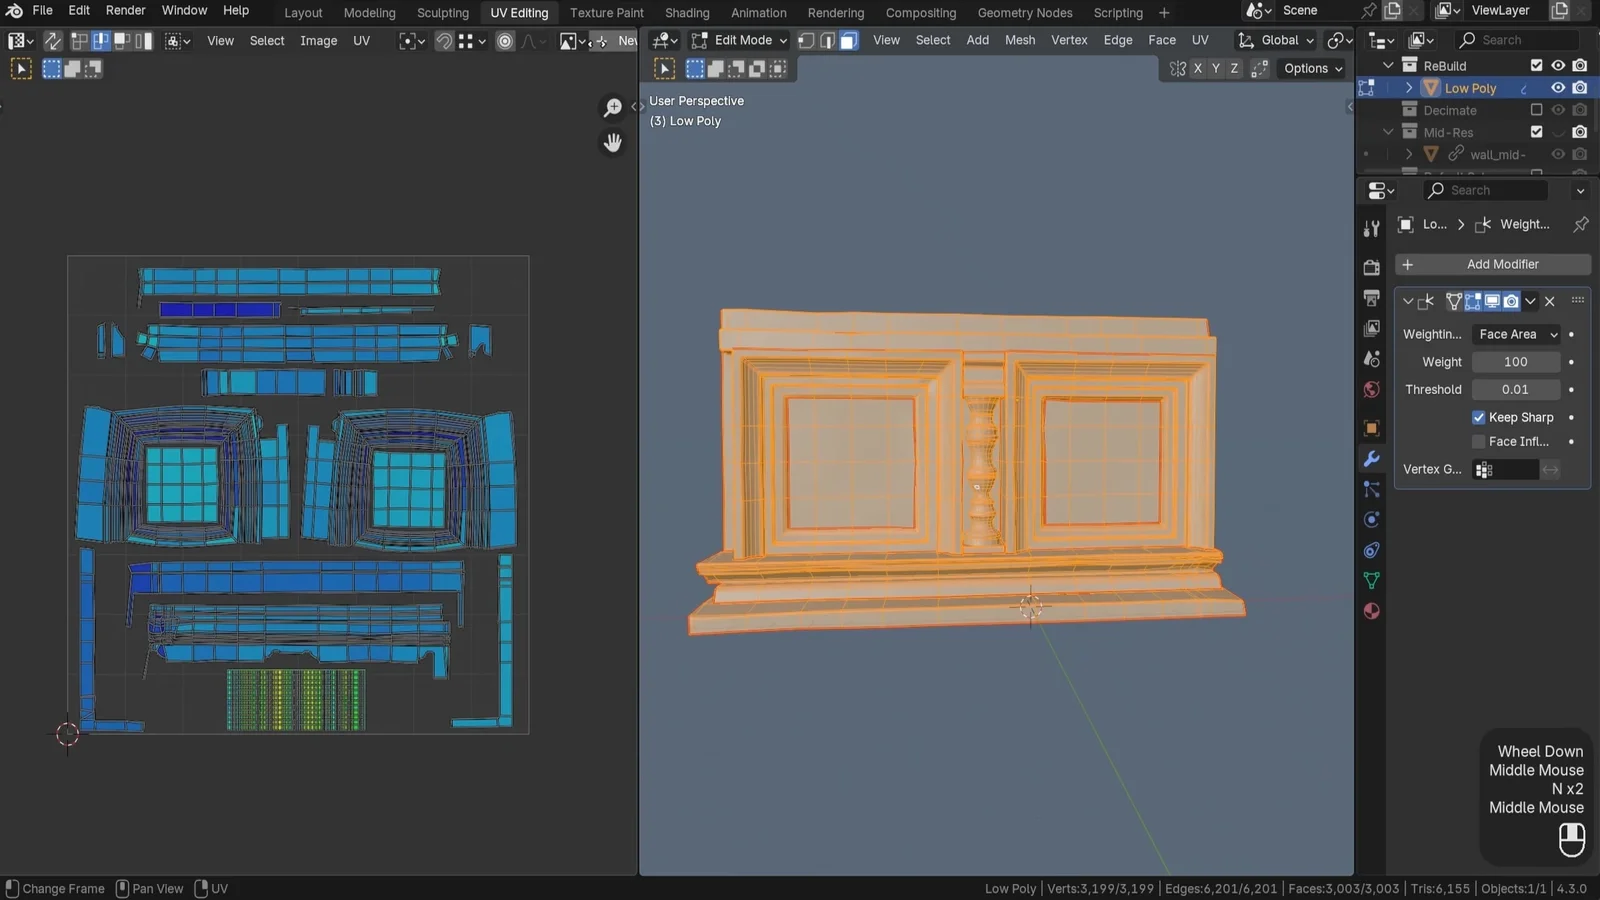Expand the Low Poly object in the outliner

coord(1409,87)
